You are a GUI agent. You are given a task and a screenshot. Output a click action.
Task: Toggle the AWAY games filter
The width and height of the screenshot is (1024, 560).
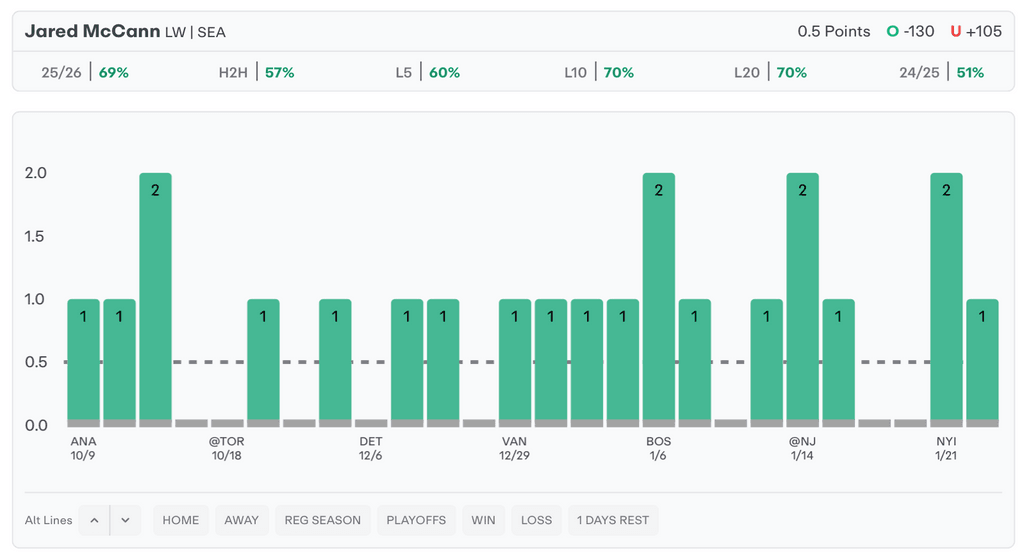[x=241, y=520]
